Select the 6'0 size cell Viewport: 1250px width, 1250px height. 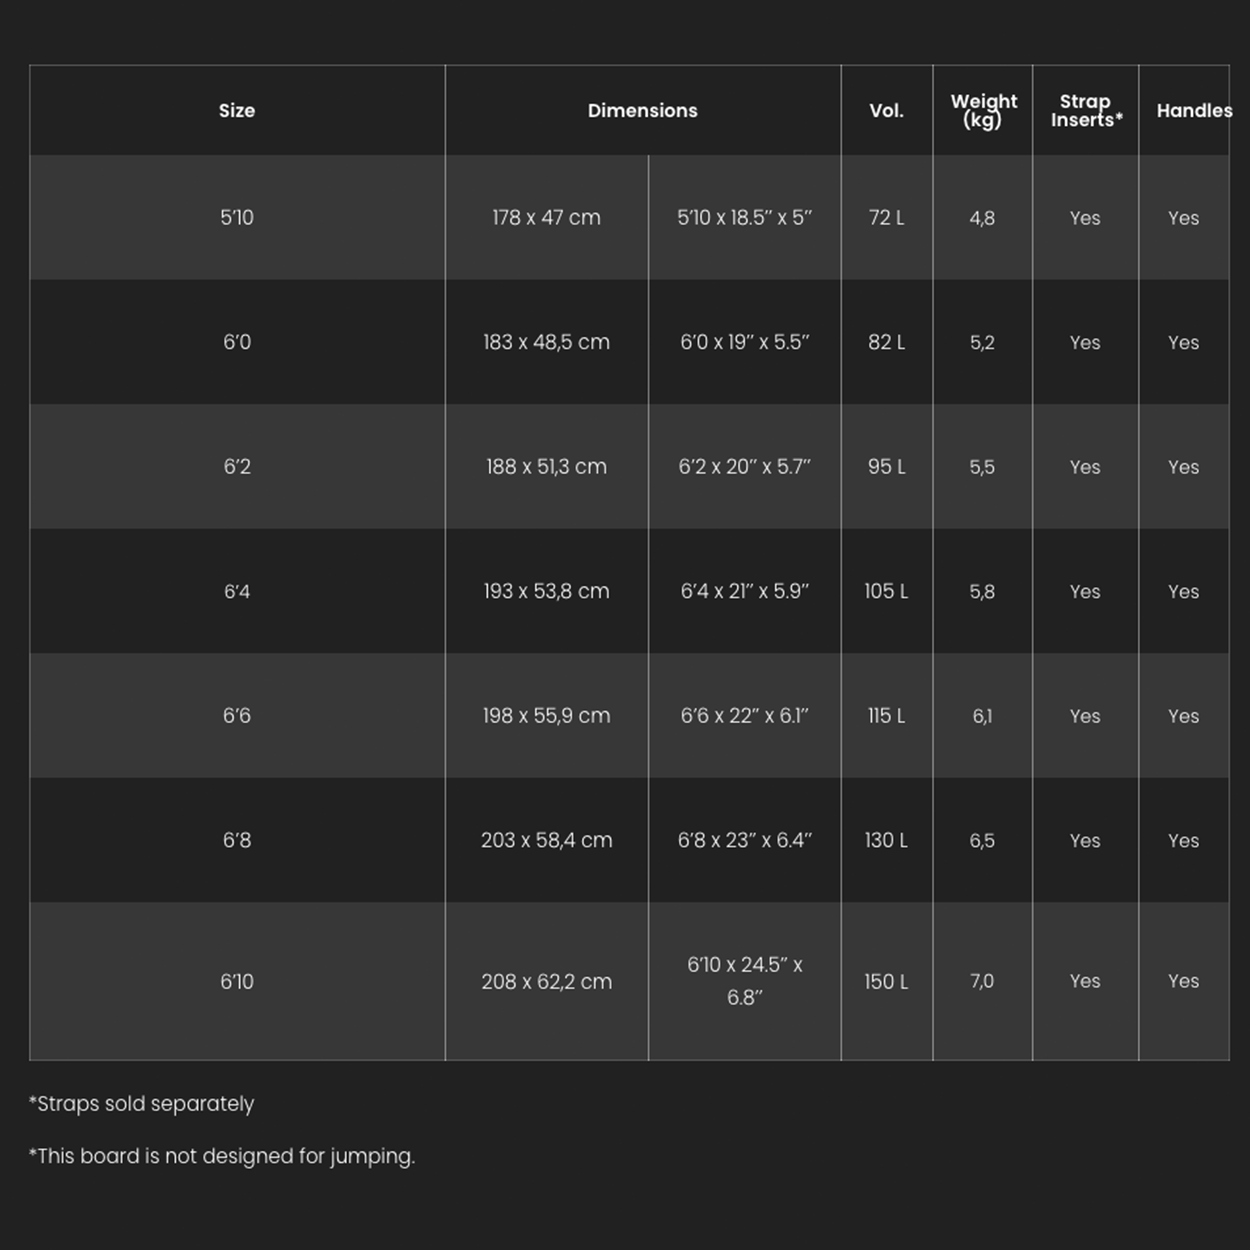[x=237, y=342]
